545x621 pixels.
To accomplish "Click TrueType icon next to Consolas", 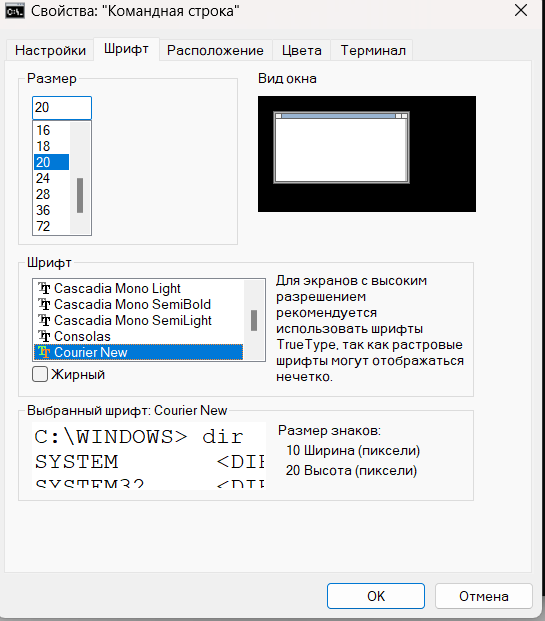I will [x=44, y=336].
